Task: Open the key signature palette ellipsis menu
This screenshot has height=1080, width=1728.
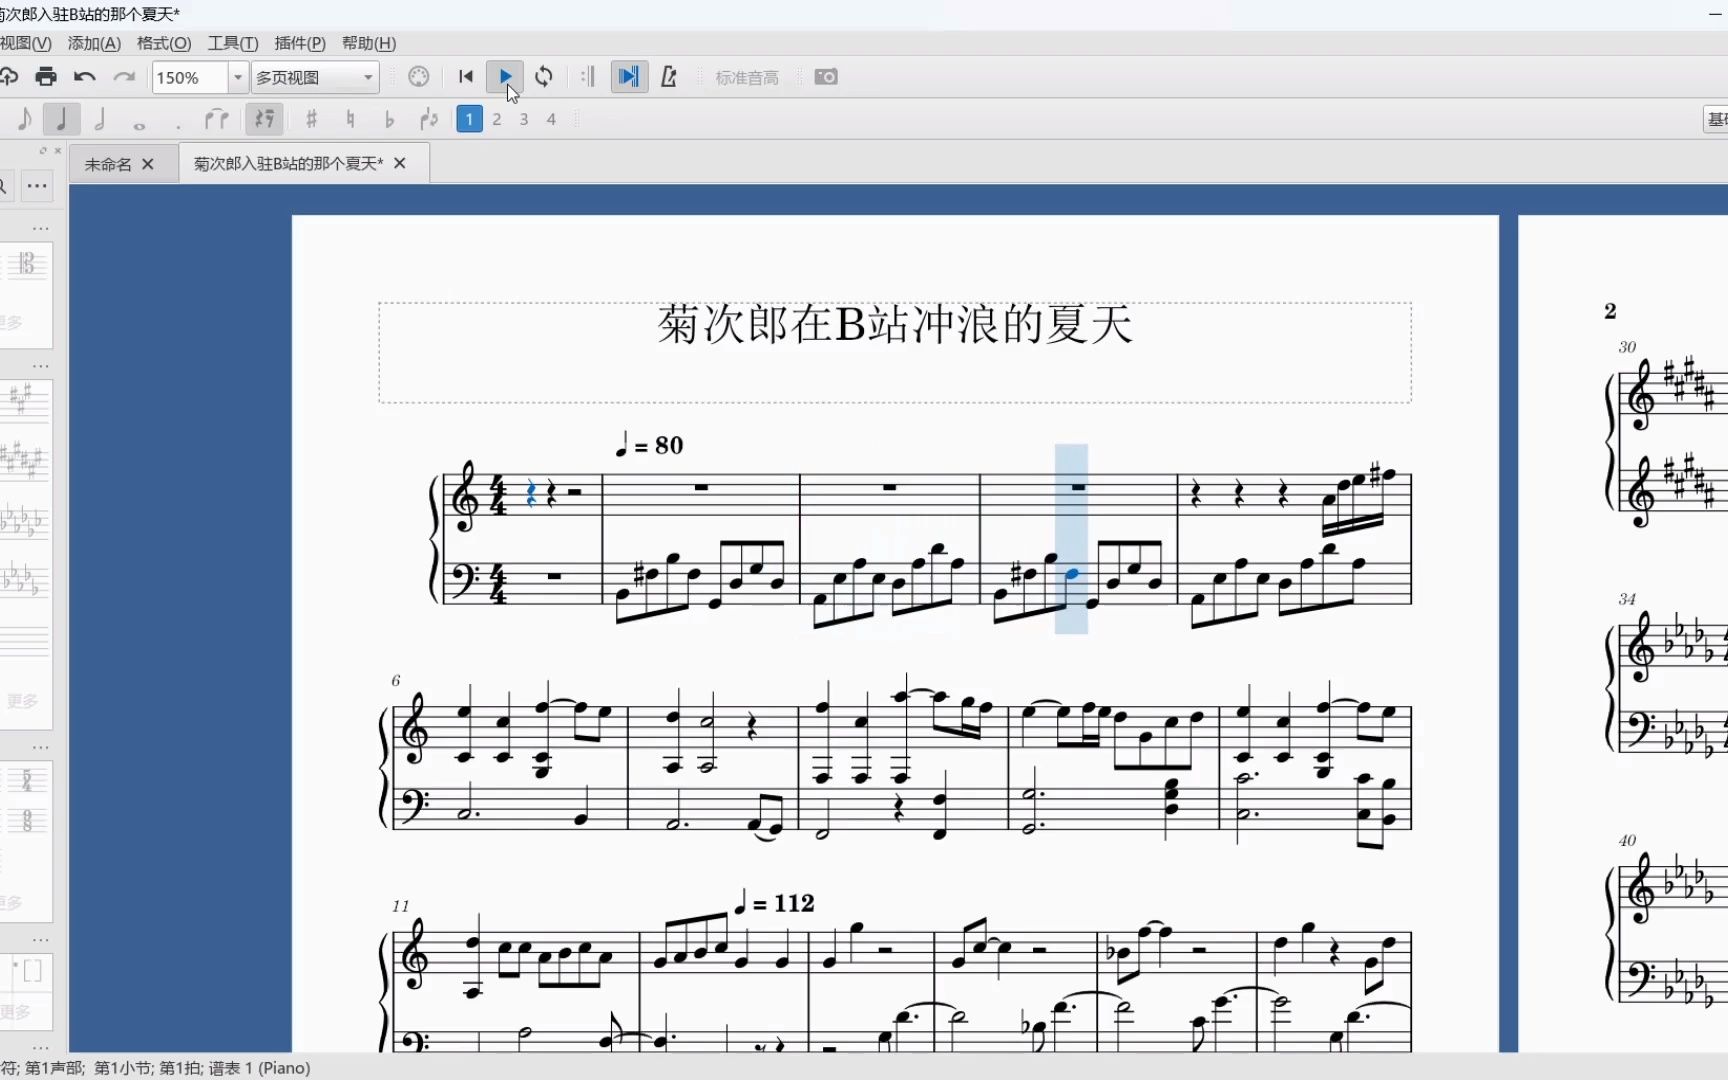Action: [41, 367]
